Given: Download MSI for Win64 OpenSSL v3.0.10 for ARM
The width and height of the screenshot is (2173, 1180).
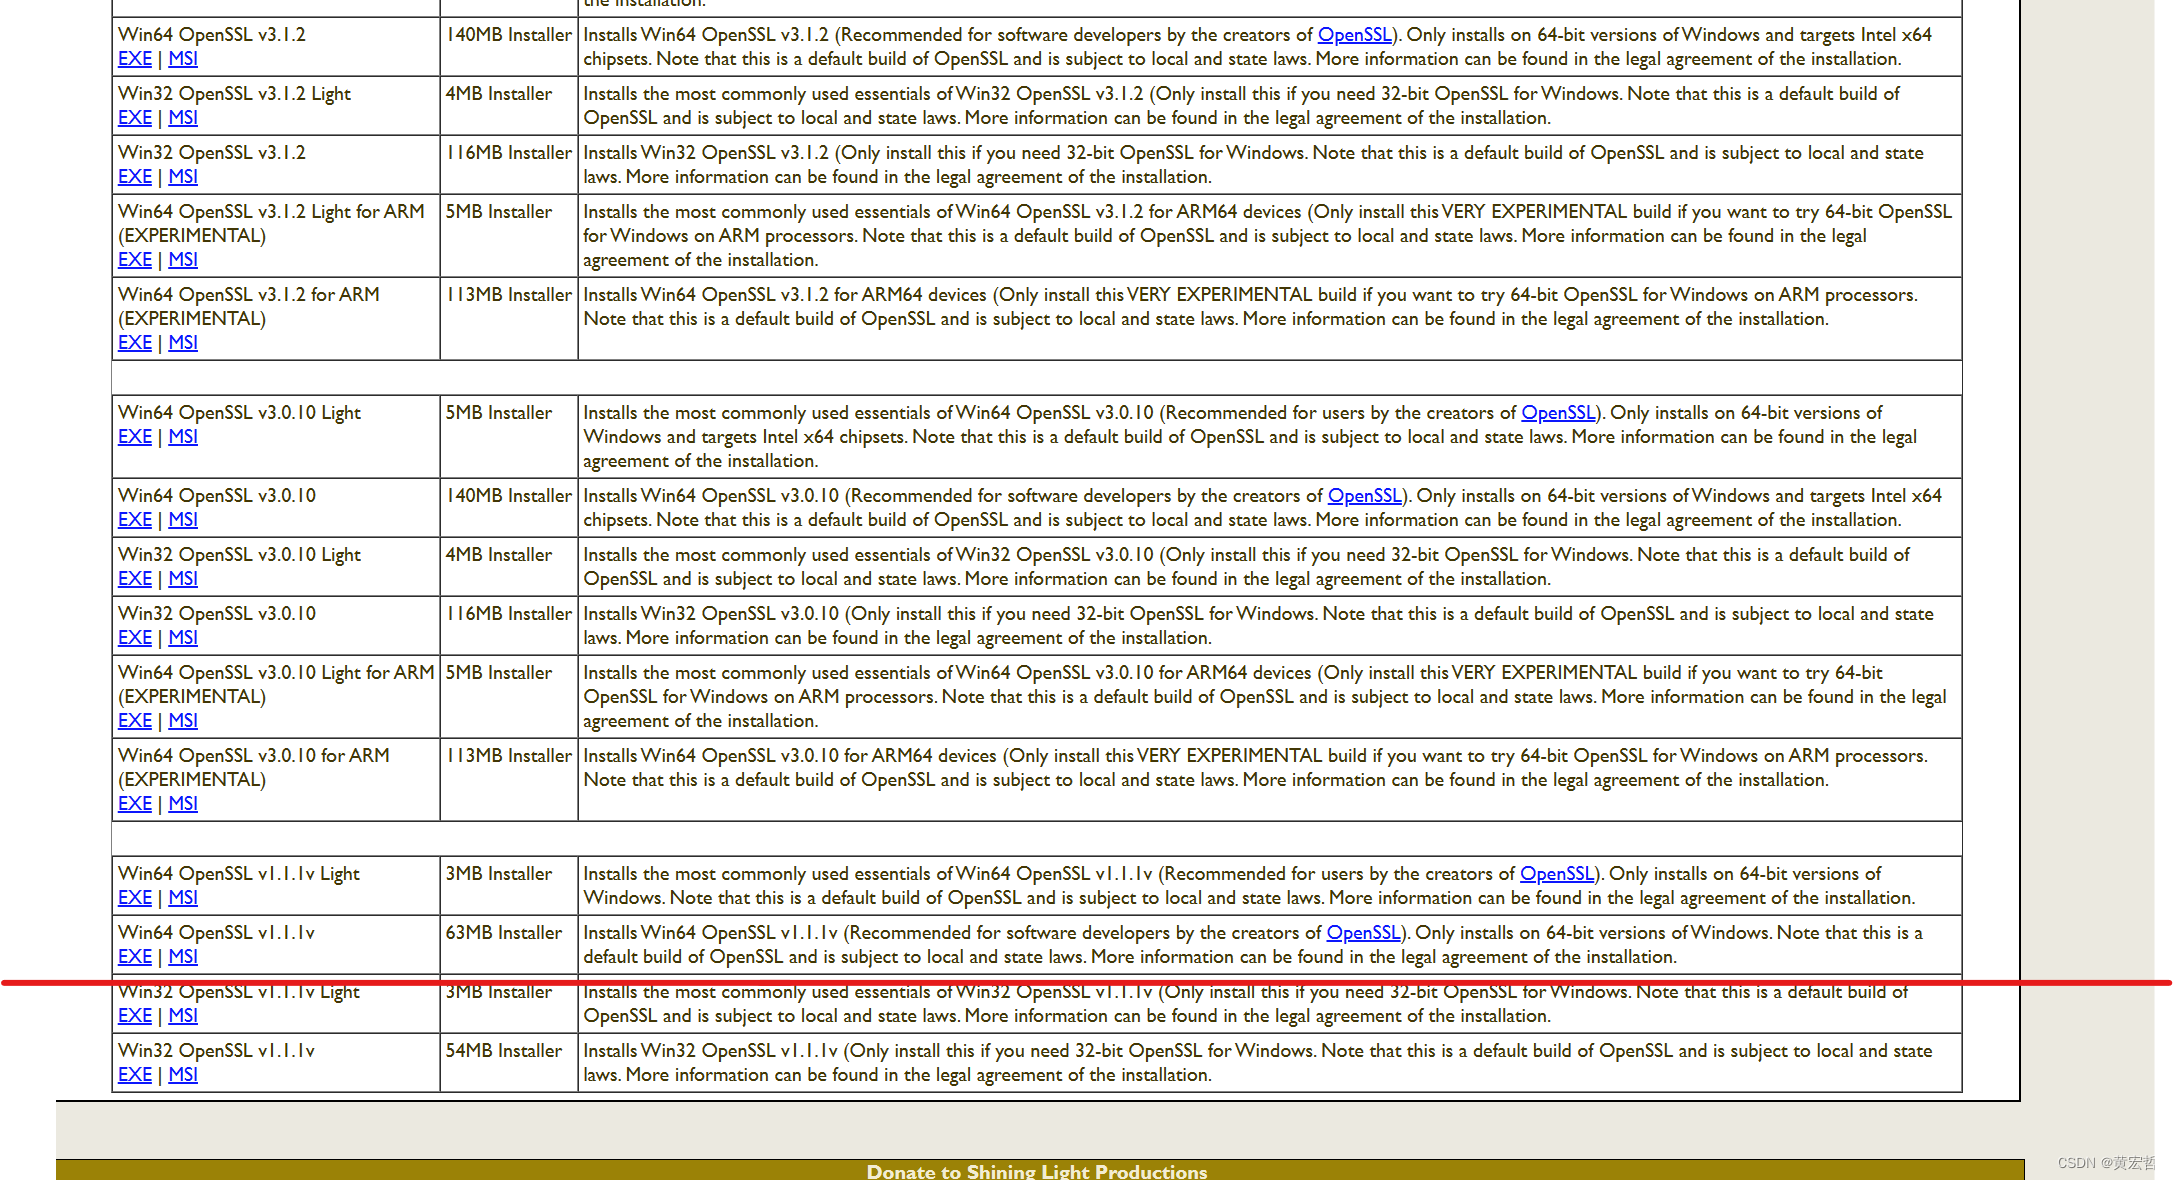Looking at the screenshot, I should pyautogui.click(x=183, y=804).
